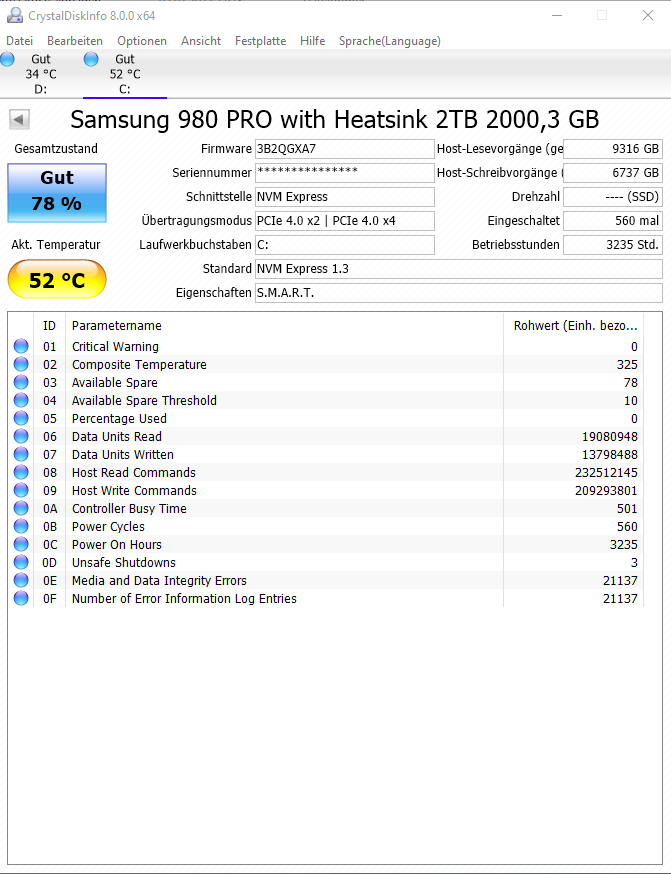Click the blue orb next to Host Read Commands
The image size is (671, 874).
tap(21, 472)
